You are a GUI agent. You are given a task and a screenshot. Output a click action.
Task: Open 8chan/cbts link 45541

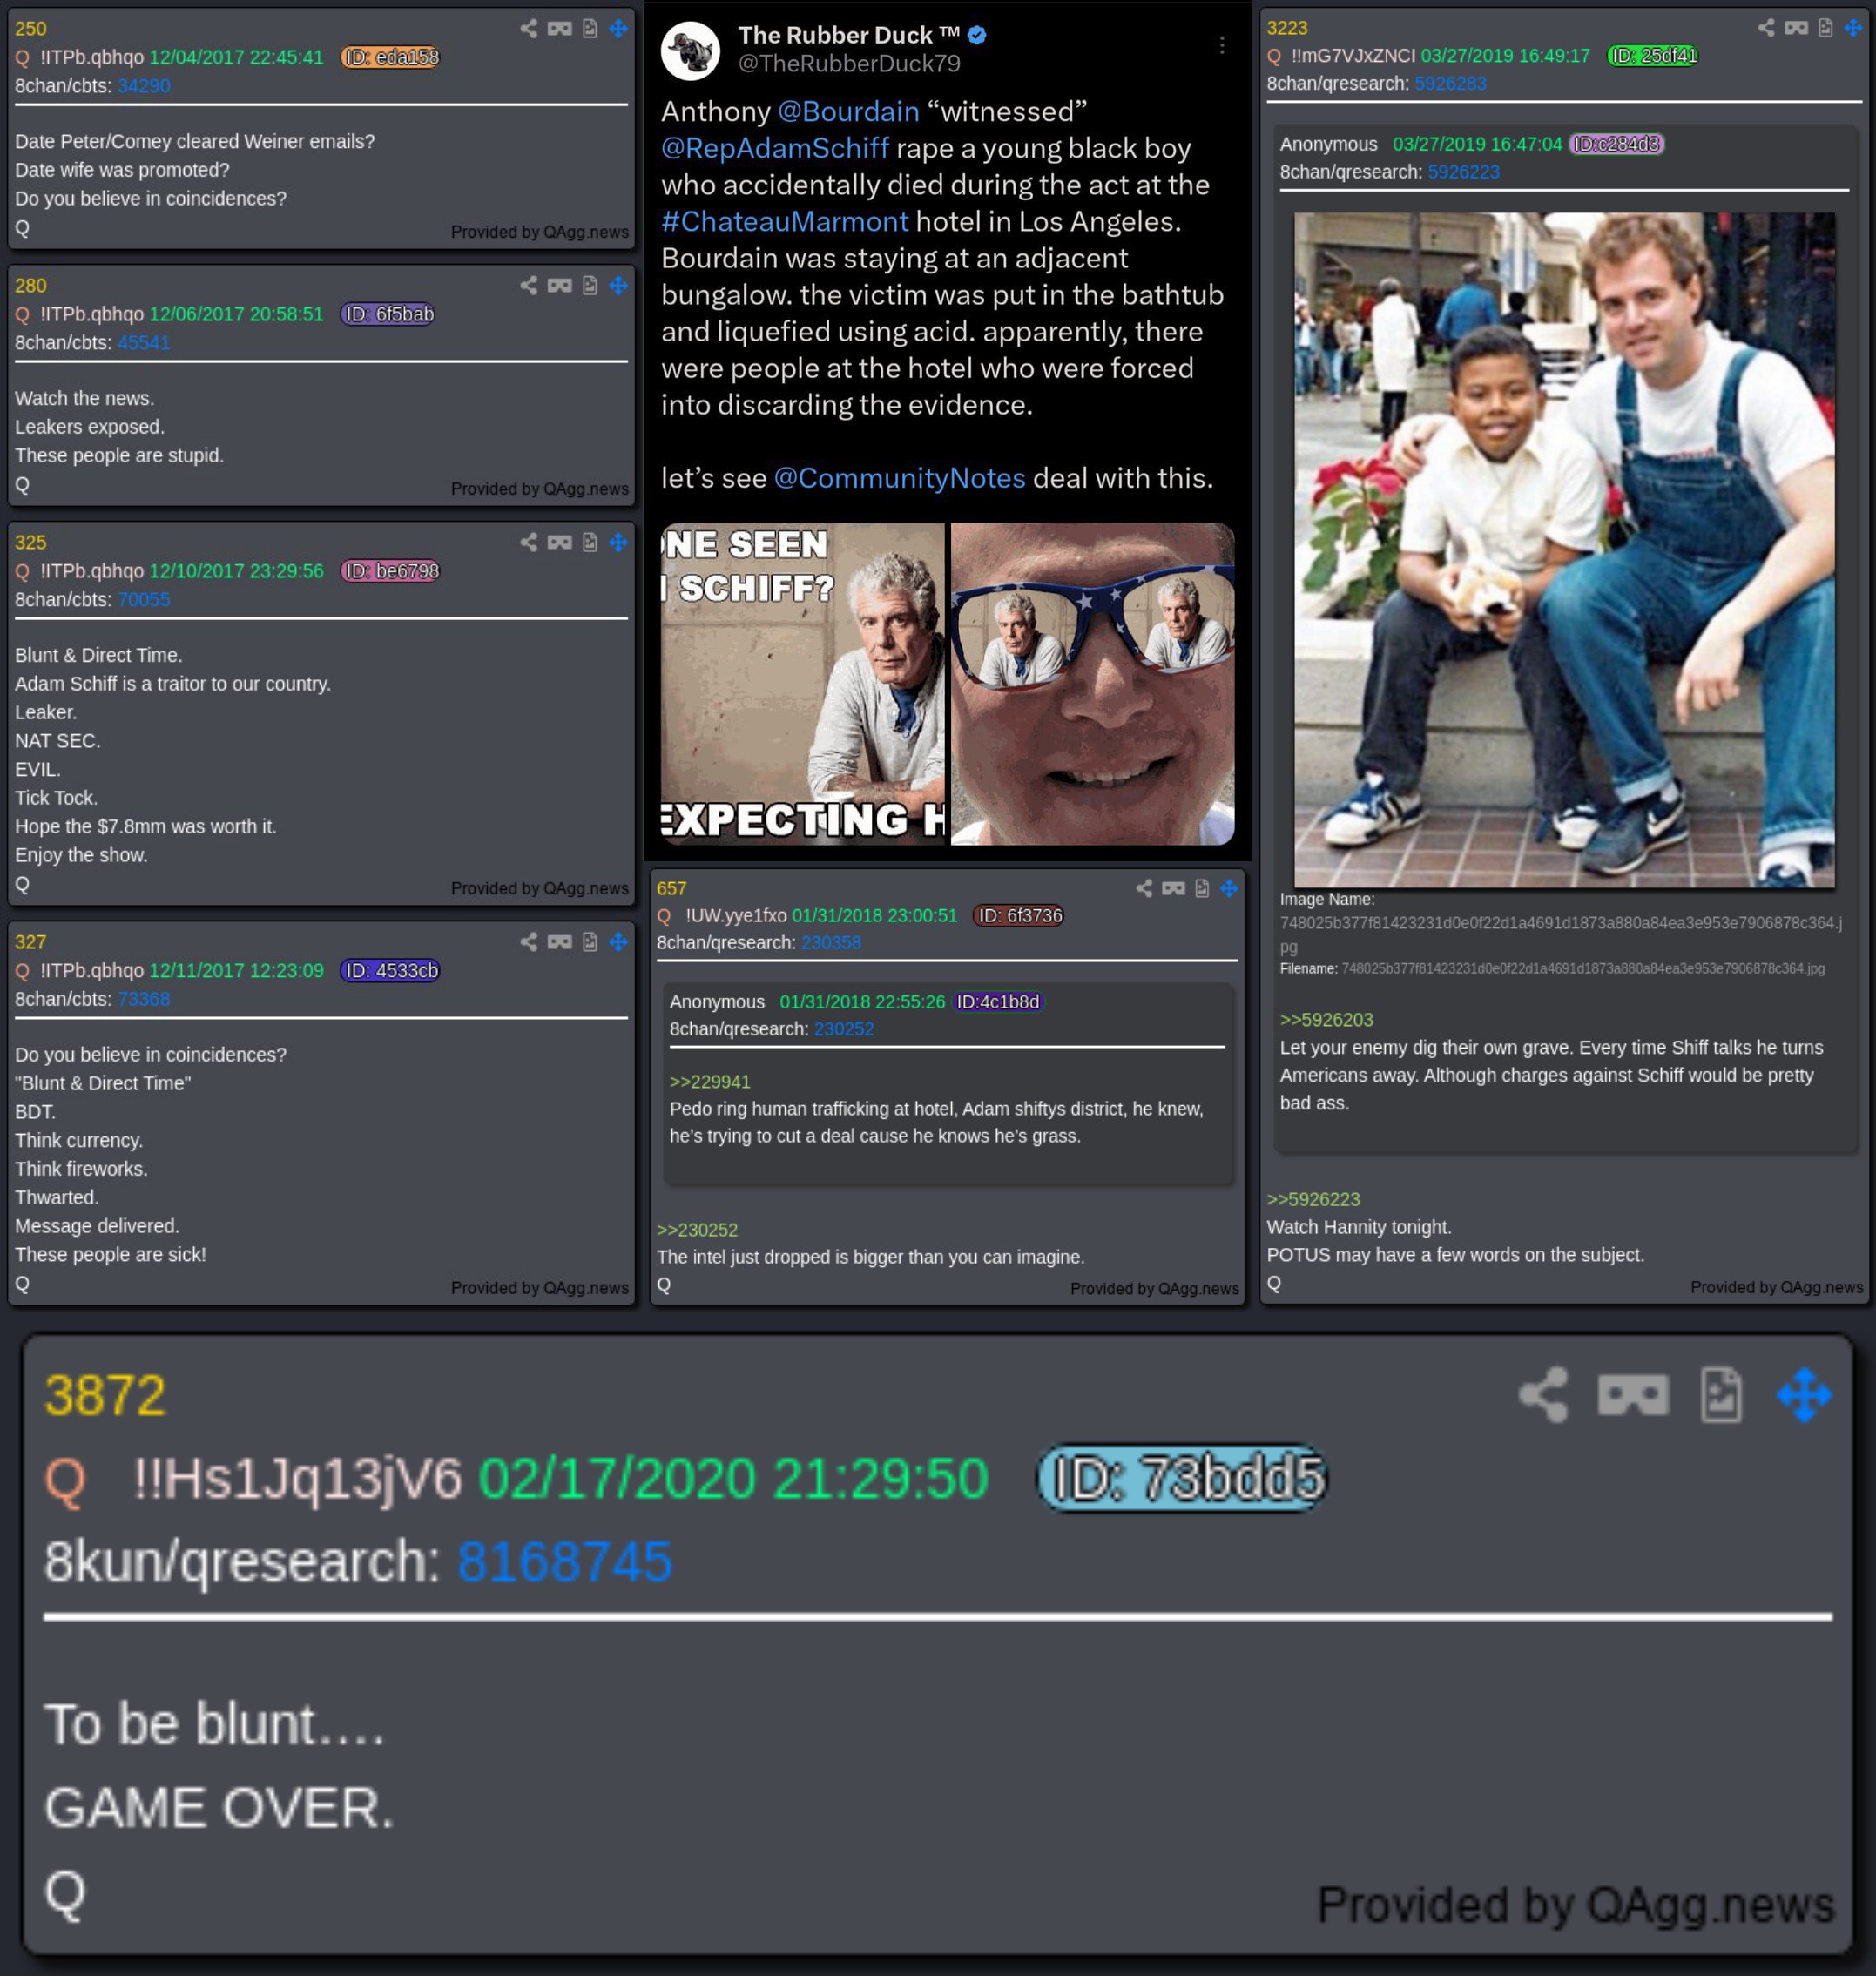click(x=144, y=343)
